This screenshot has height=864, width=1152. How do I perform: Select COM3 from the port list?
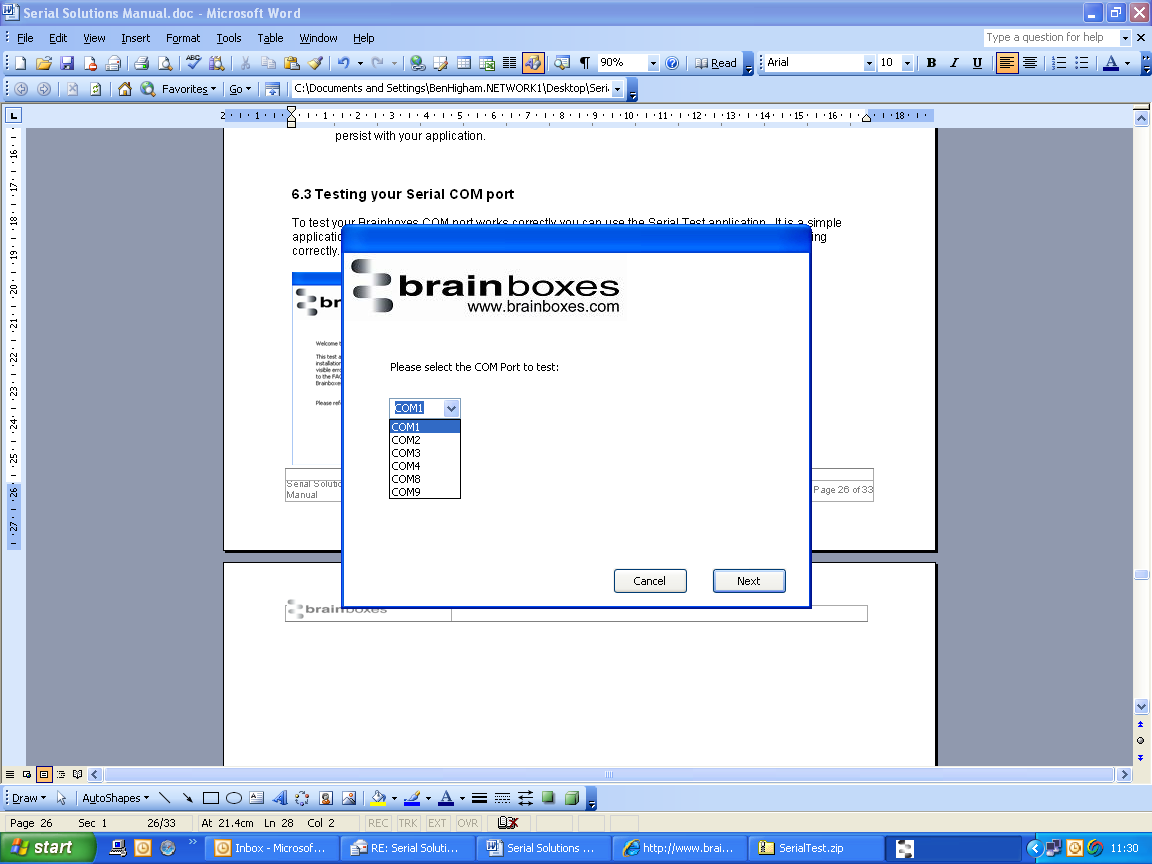(406, 453)
